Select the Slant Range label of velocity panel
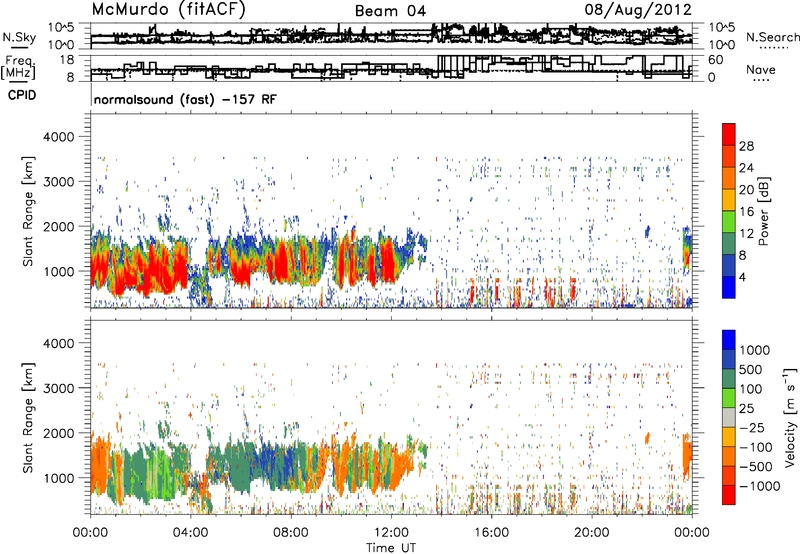This screenshot has width=800, height=554. coord(28,418)
